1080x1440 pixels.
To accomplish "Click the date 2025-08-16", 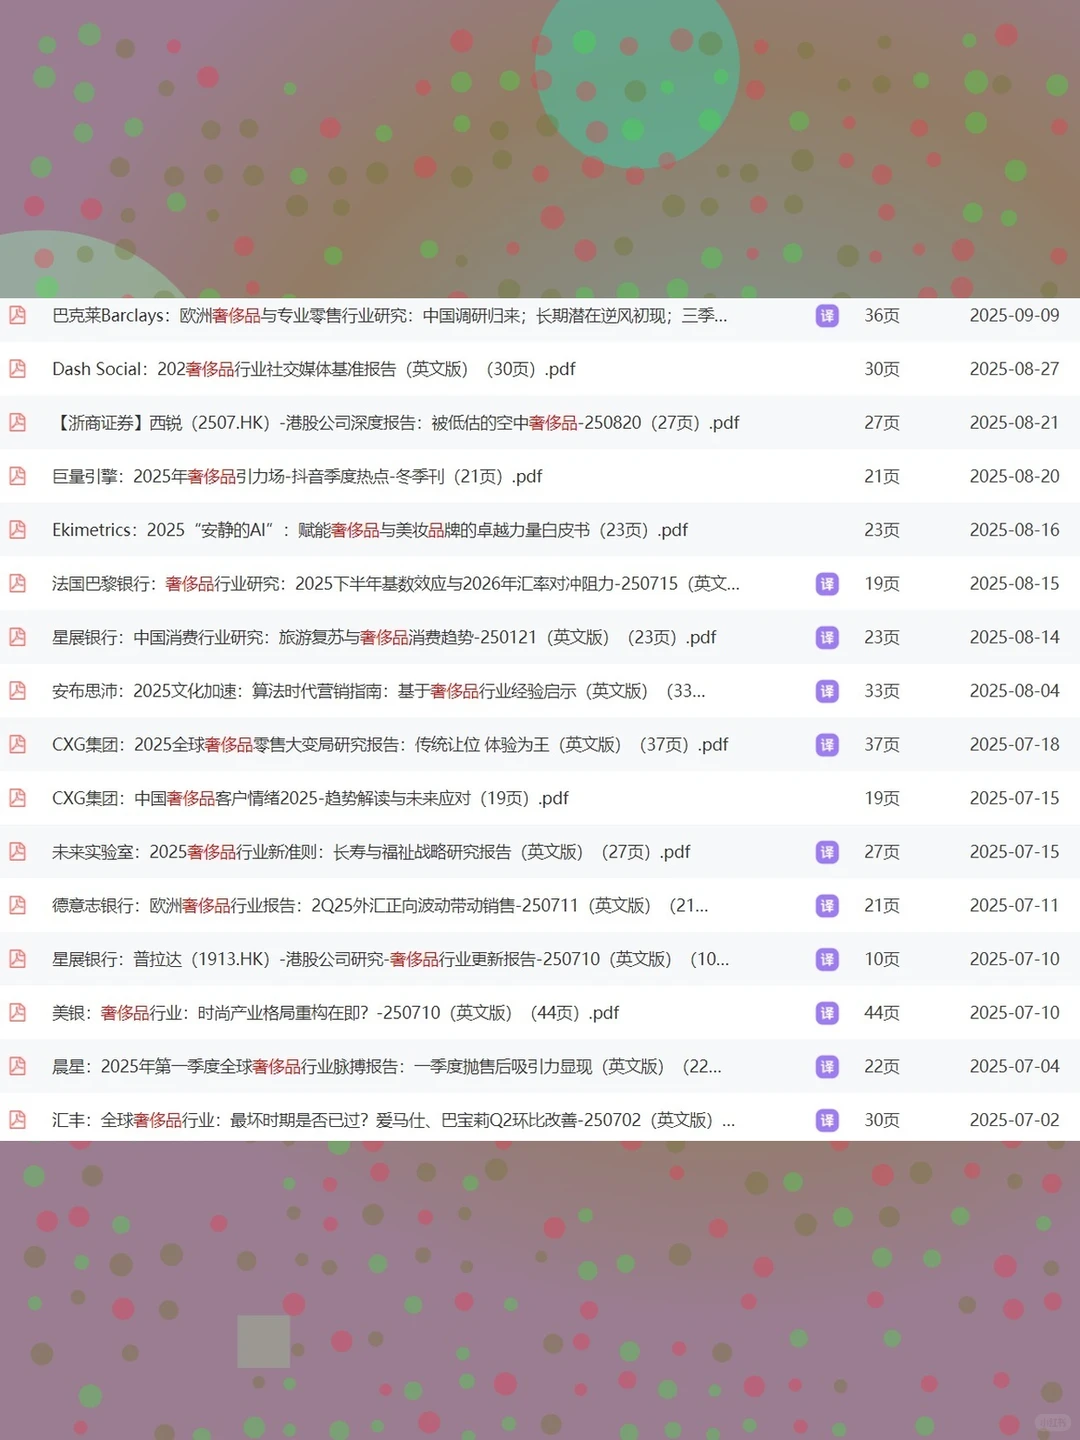I will (1014, 530).
